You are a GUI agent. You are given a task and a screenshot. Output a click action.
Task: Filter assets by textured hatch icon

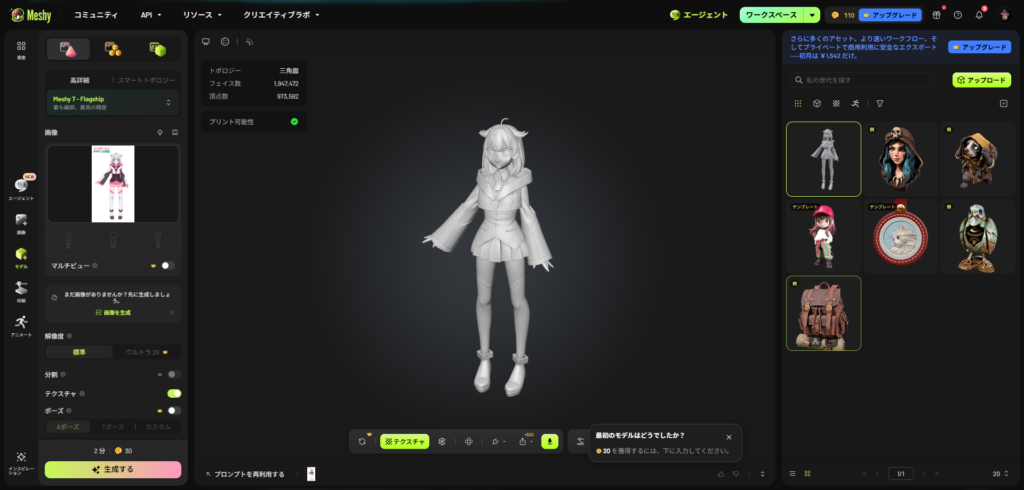click(836, 103)
